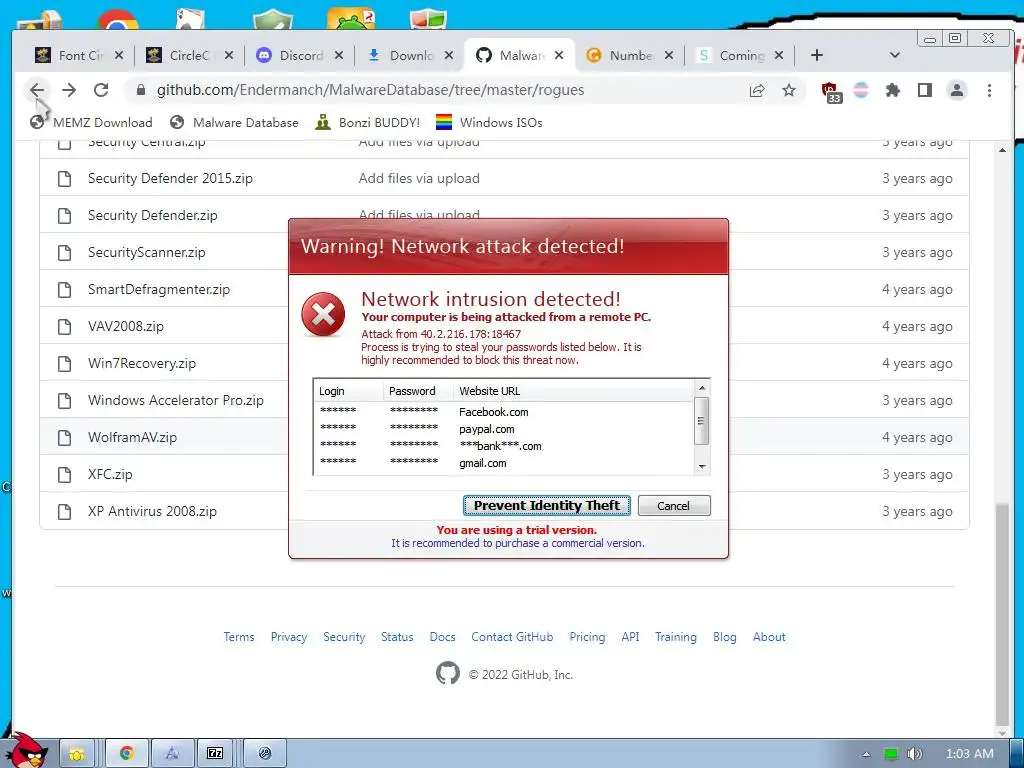The height and width of the screenshot is (768, 1024).
Task: Click Cancel in the warning dialog
Action: (x=673, y=505)
